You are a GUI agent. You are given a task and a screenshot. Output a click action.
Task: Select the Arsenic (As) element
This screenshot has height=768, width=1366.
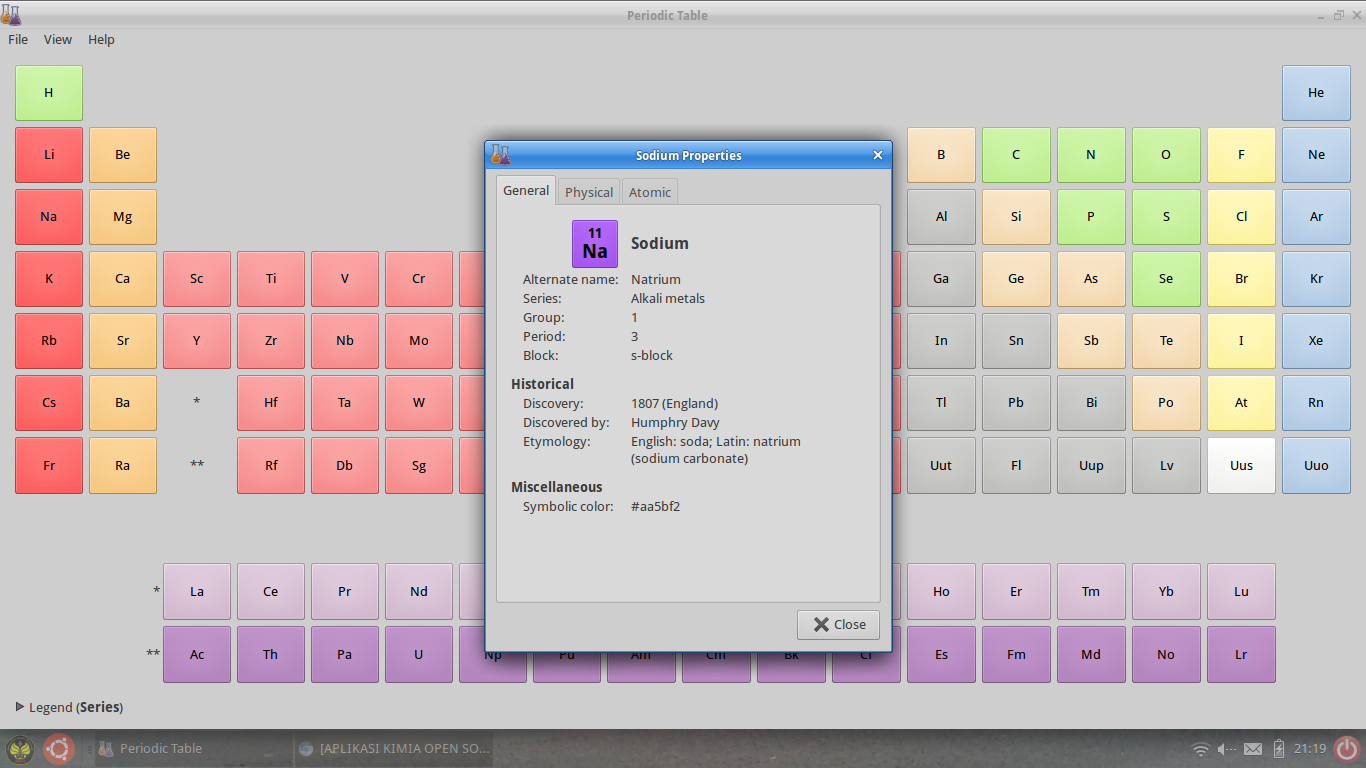coord(1091,279)
